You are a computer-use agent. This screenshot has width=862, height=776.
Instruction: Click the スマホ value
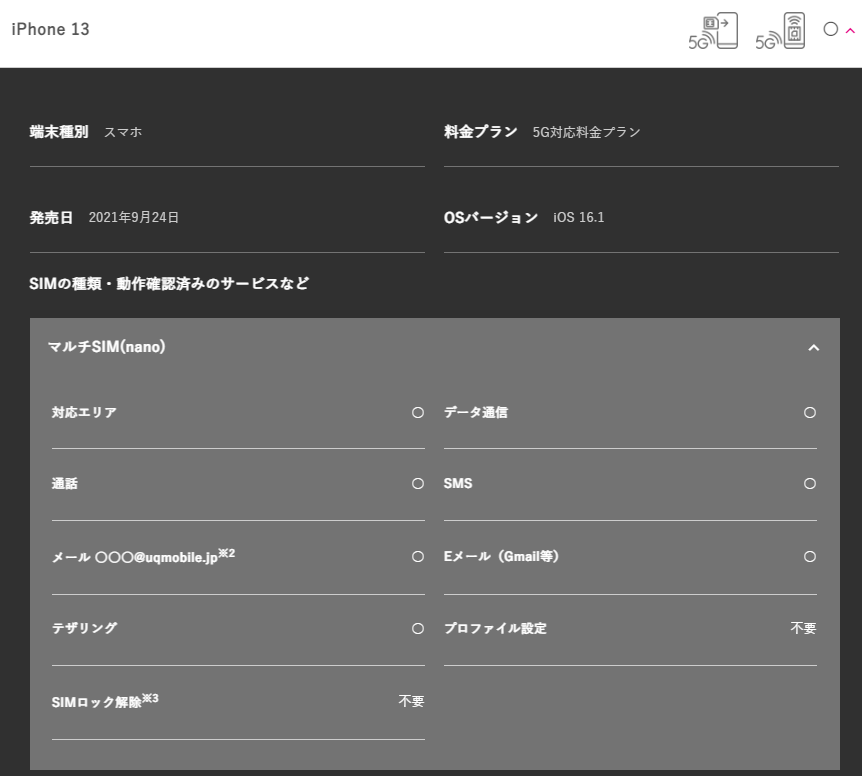point(123,132)
